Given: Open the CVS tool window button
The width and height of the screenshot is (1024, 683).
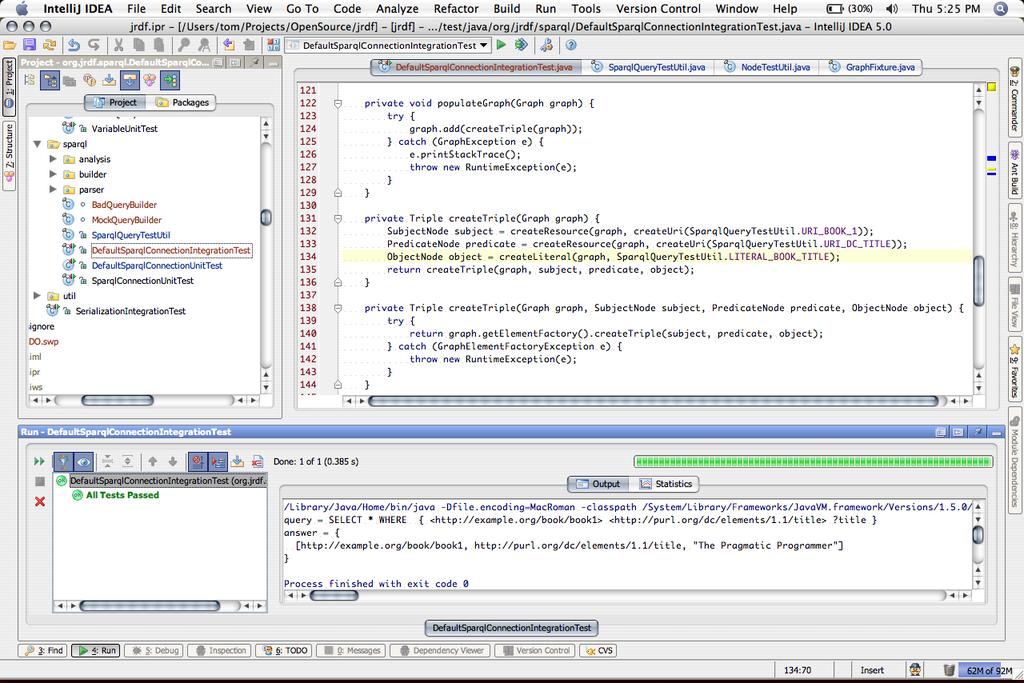Looking at the screenshot, I should click(599, 650).
